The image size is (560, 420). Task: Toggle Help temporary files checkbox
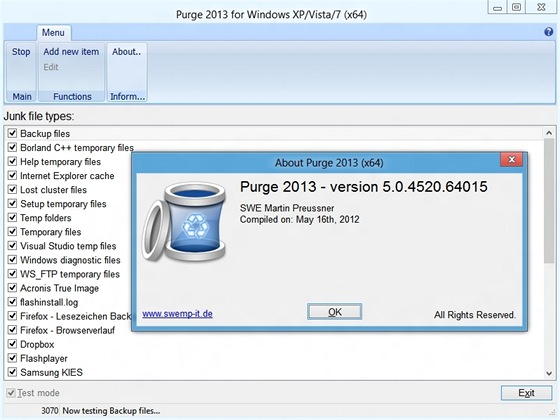point(12,161)
